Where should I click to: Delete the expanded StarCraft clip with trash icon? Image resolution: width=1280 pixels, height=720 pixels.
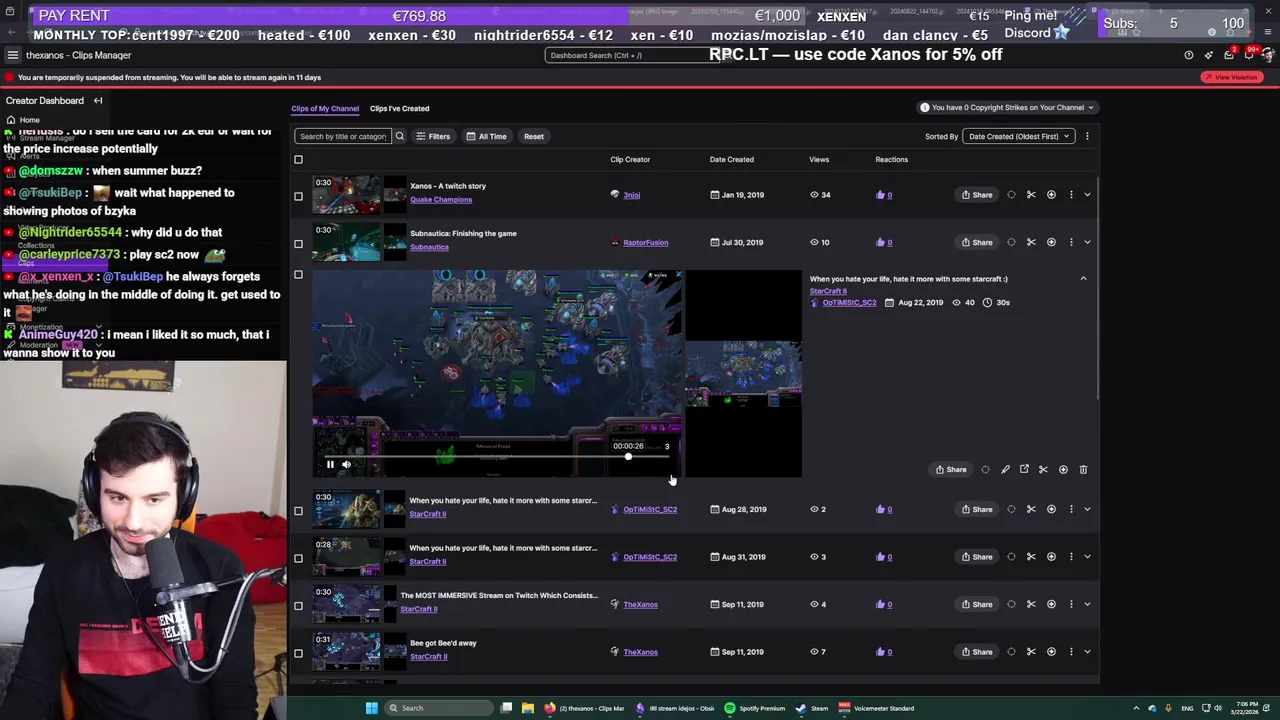(x=1083, y=469)
